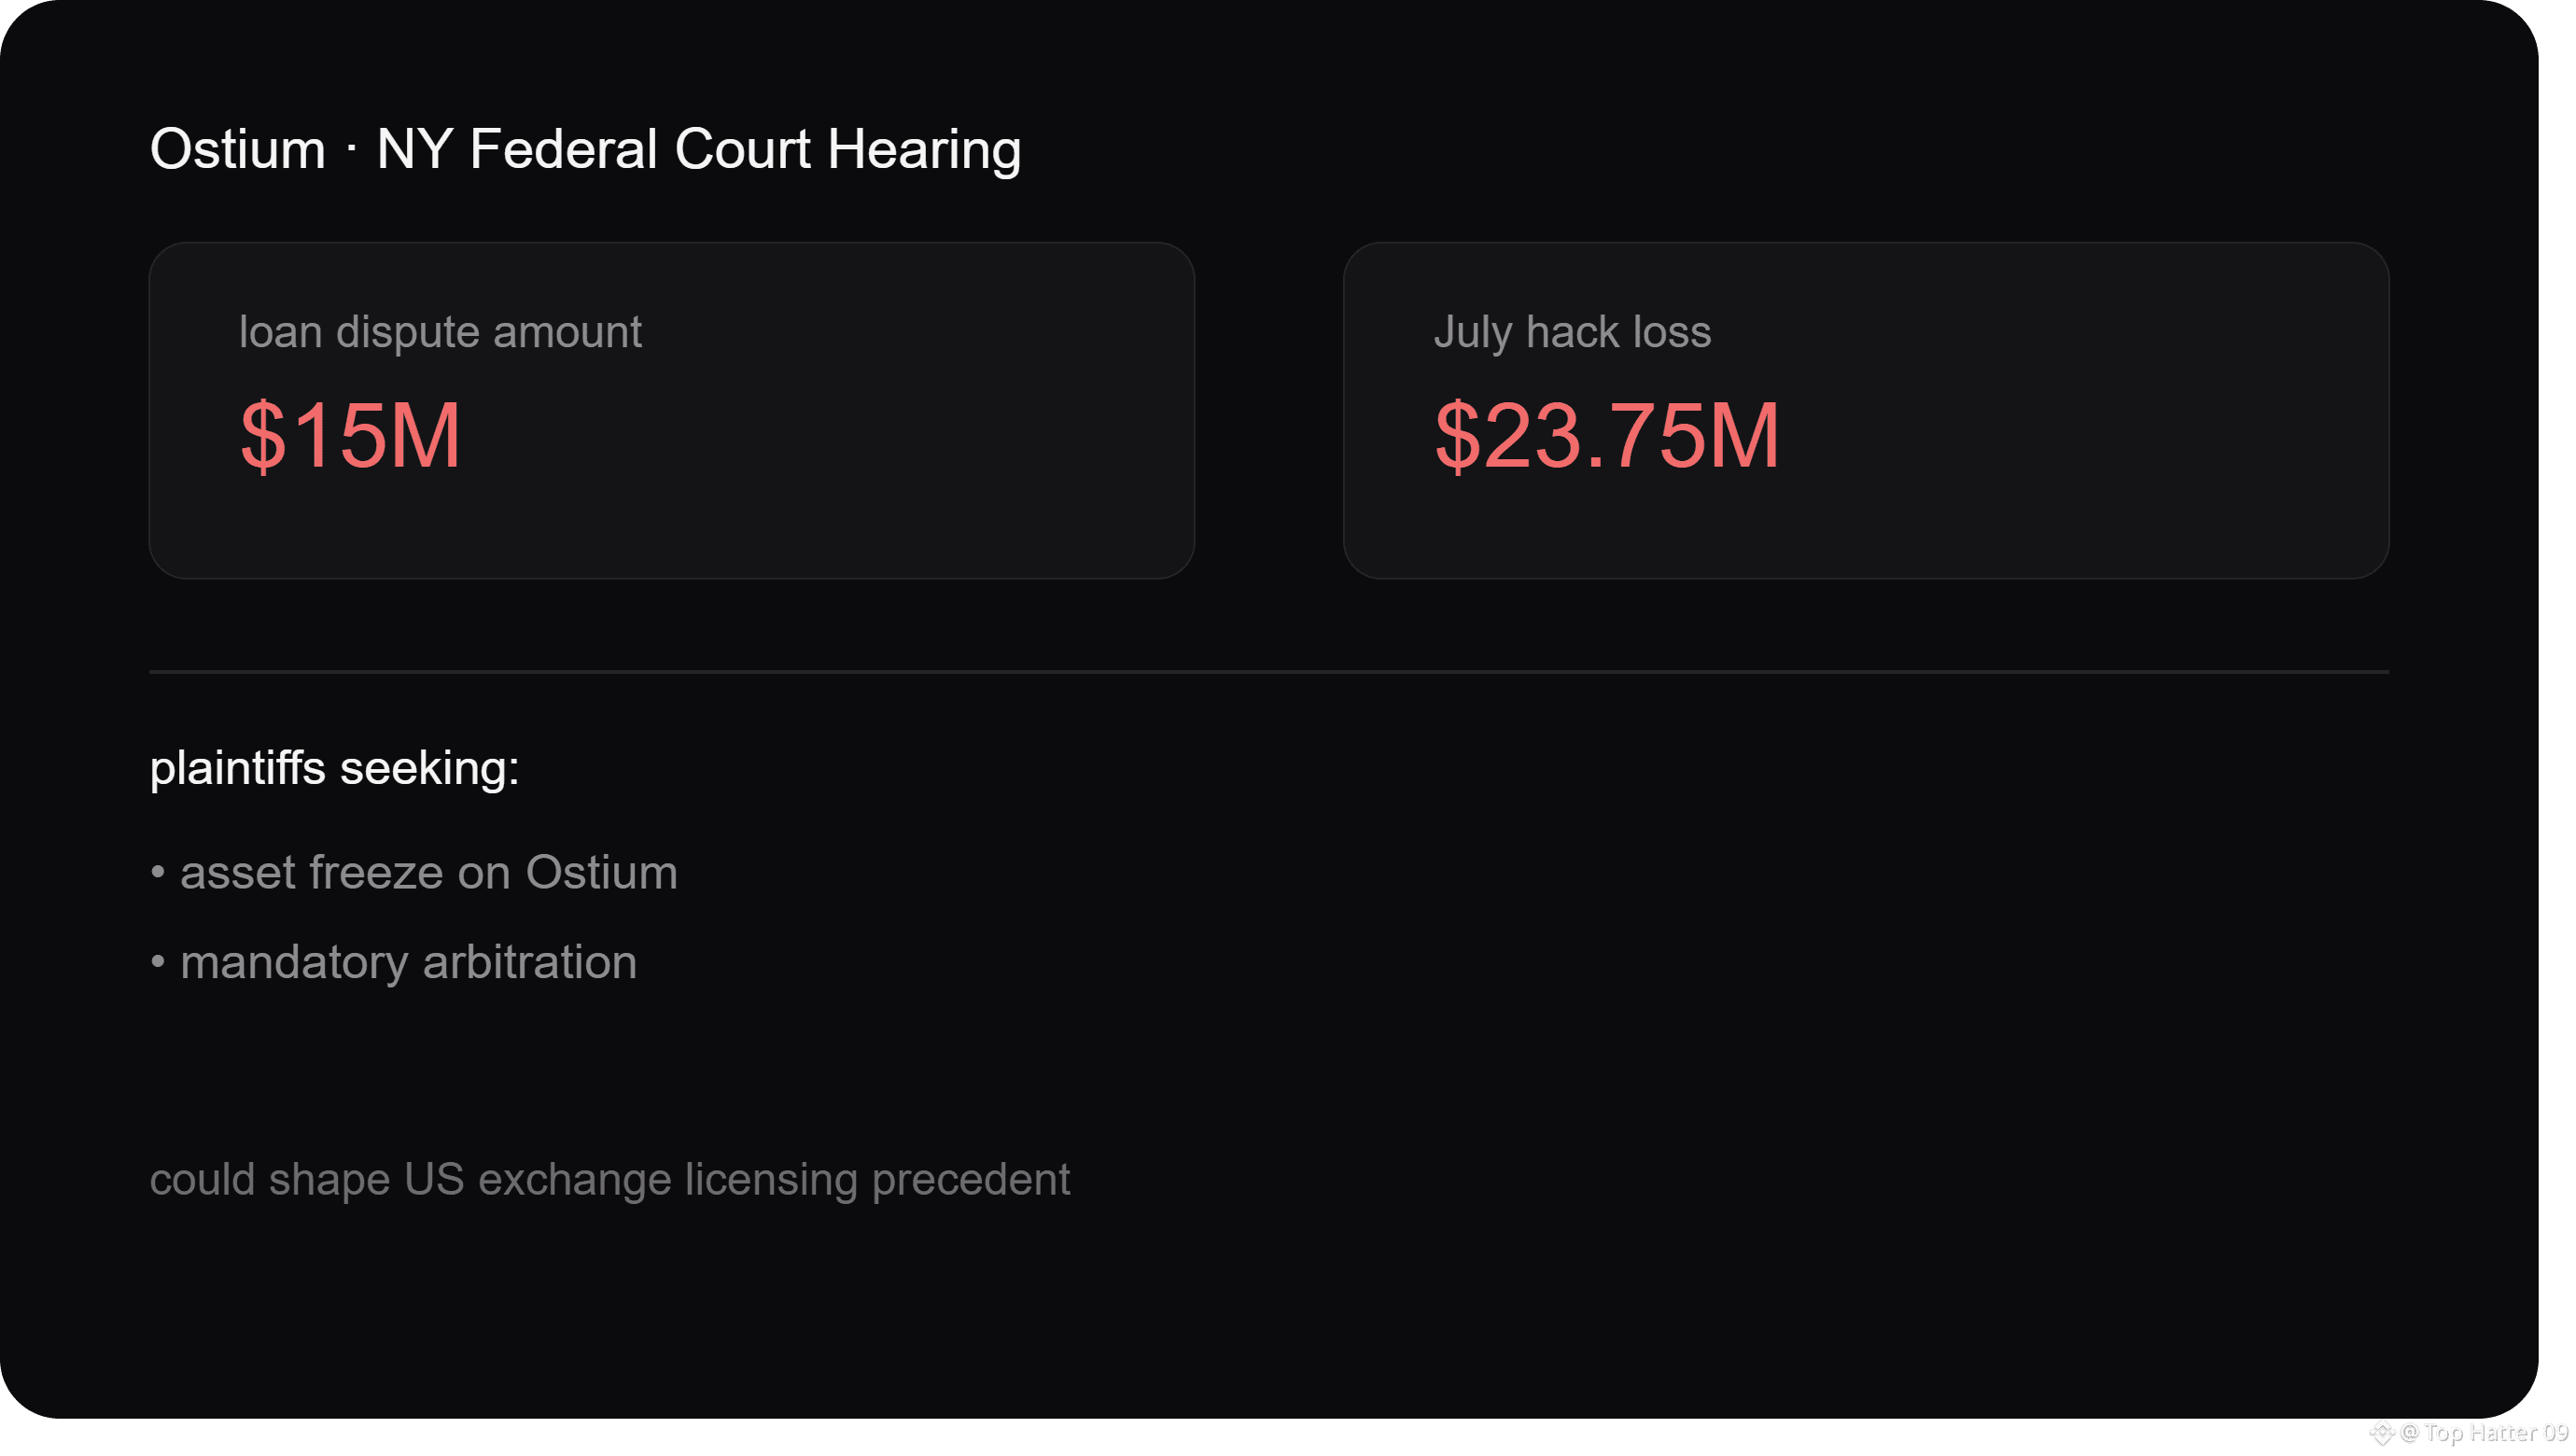Click the dollar sign of $23.75M
Viewport: 2576px width, 1456px height.
tap(1457, 435)
